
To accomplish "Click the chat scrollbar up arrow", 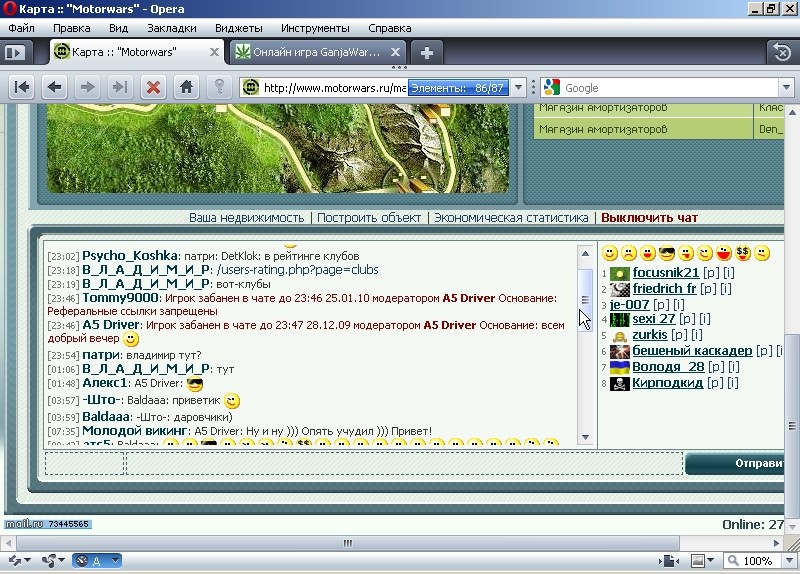I will click(x=585, y=254).
